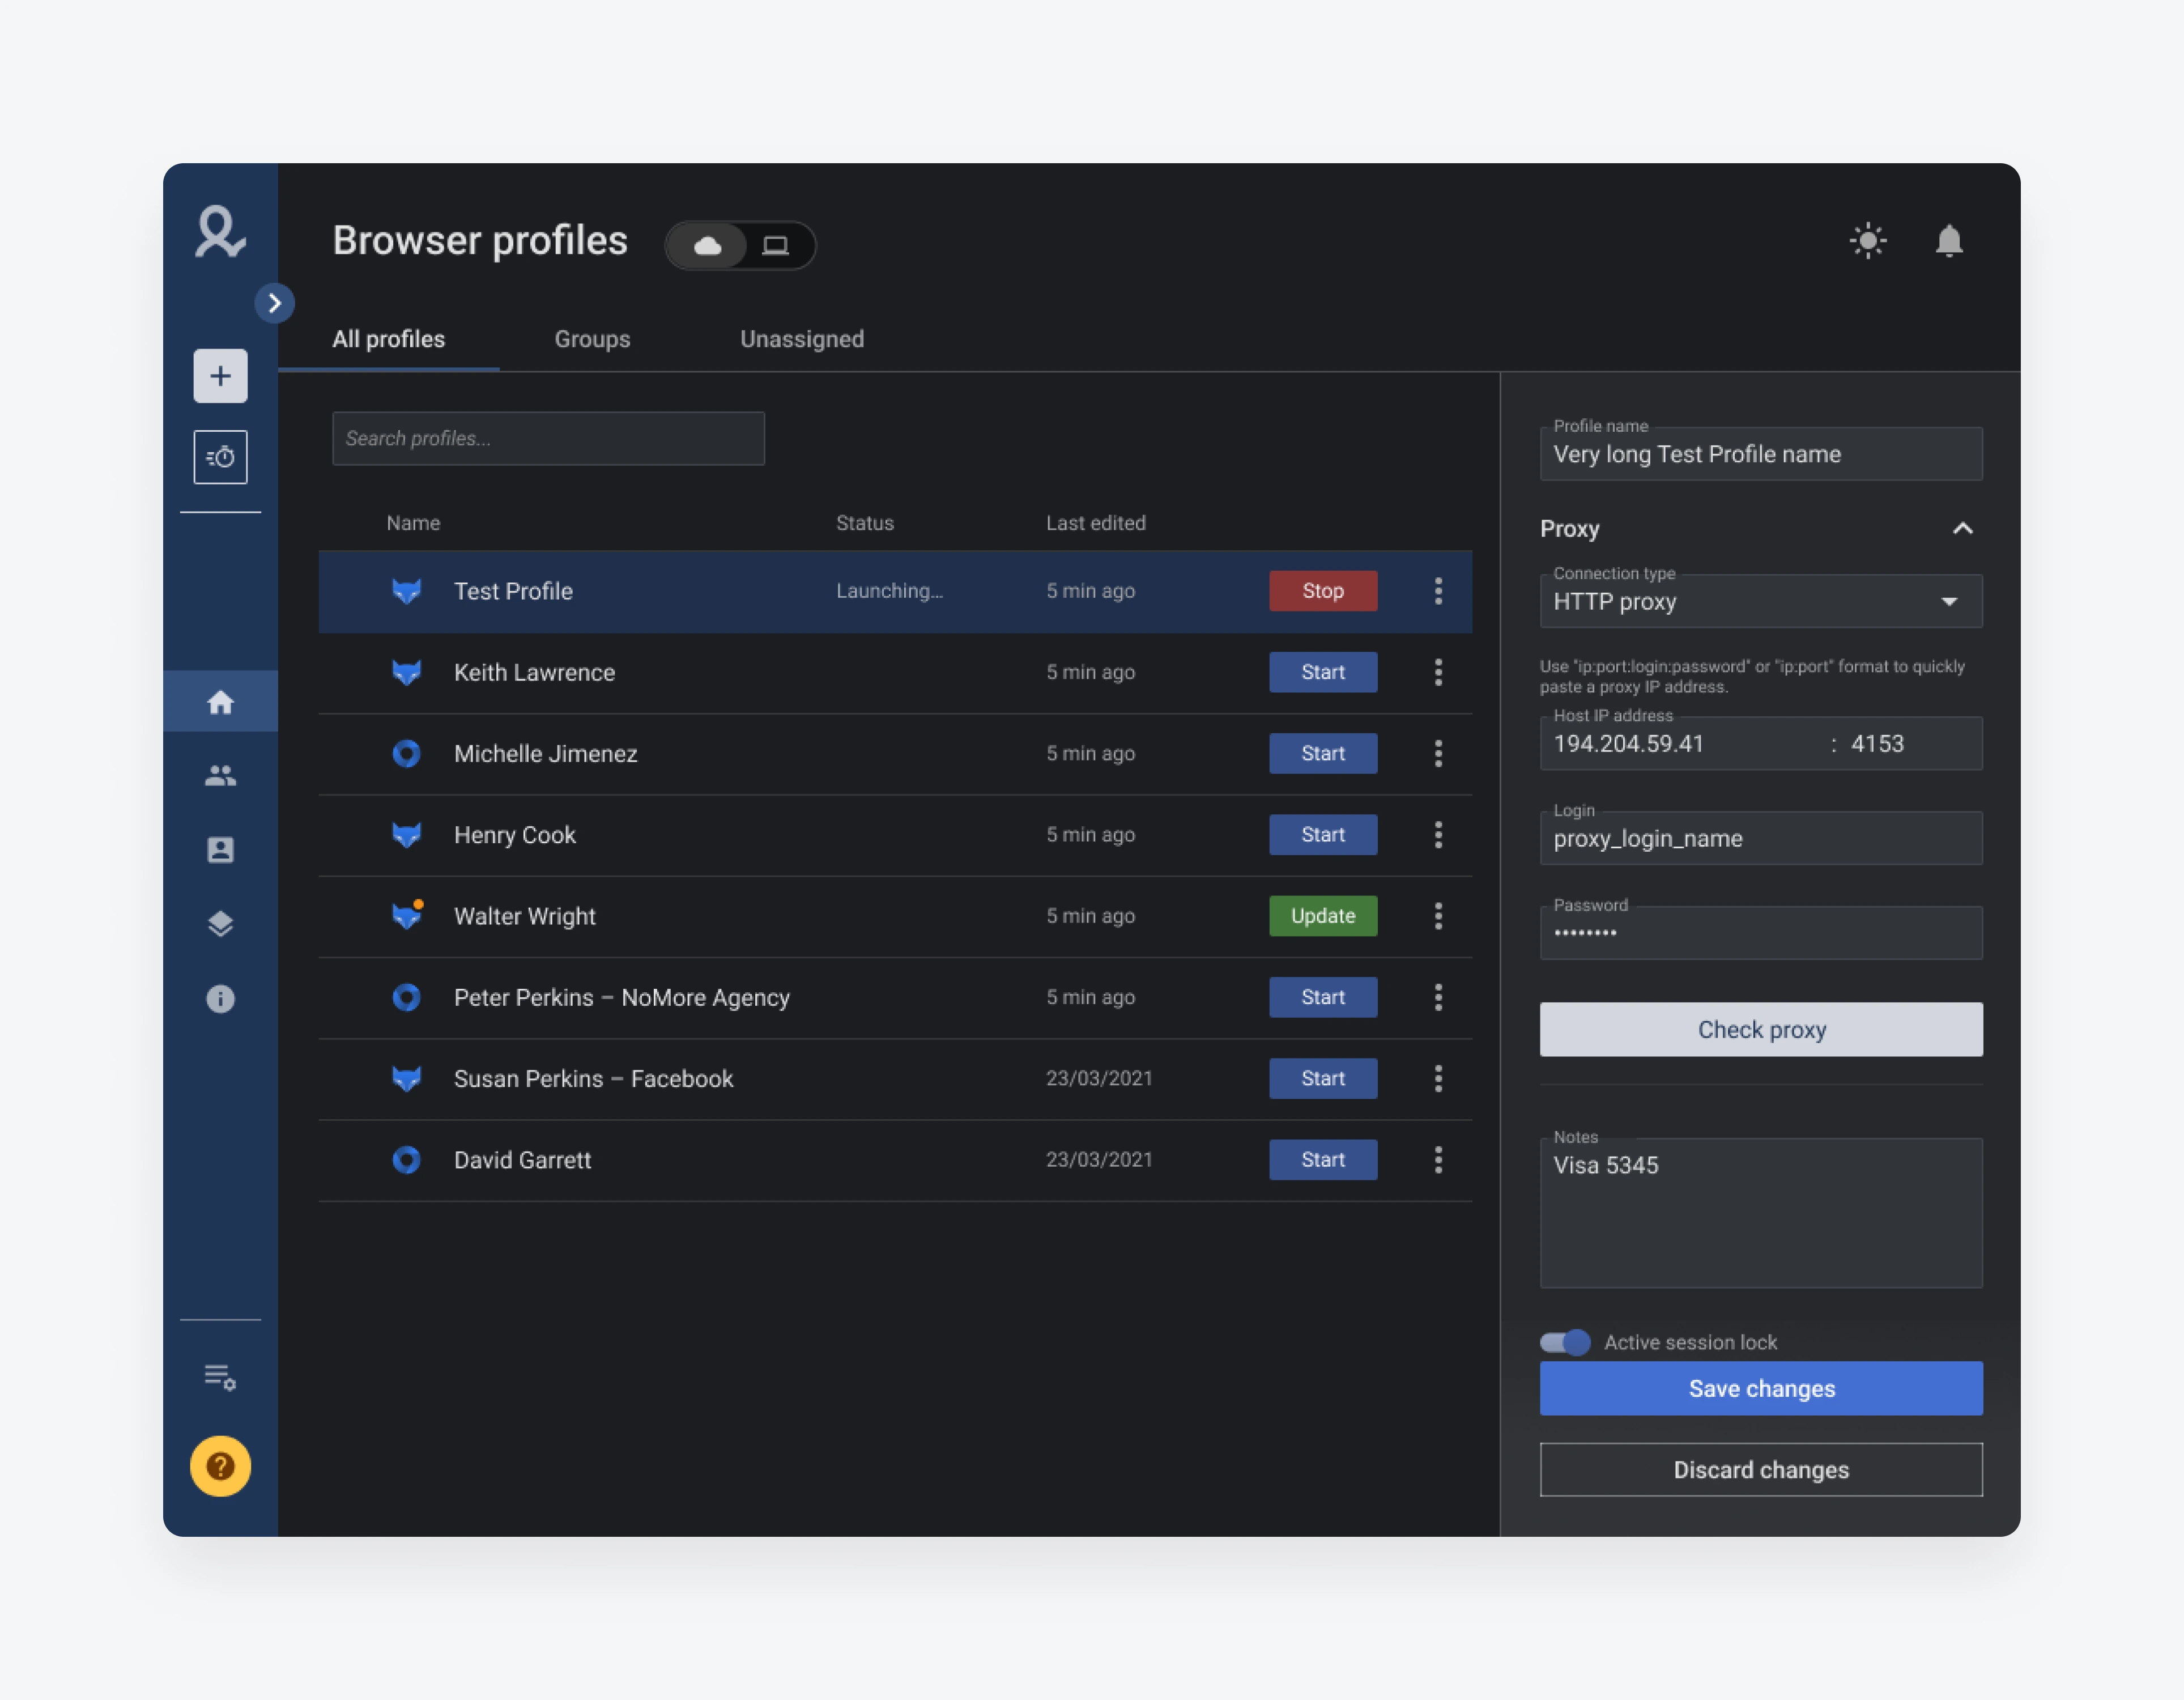Viewport: 2184px width, 1700px height.
Task: Switch to the Unassigned tab
Action: [802, 339]
